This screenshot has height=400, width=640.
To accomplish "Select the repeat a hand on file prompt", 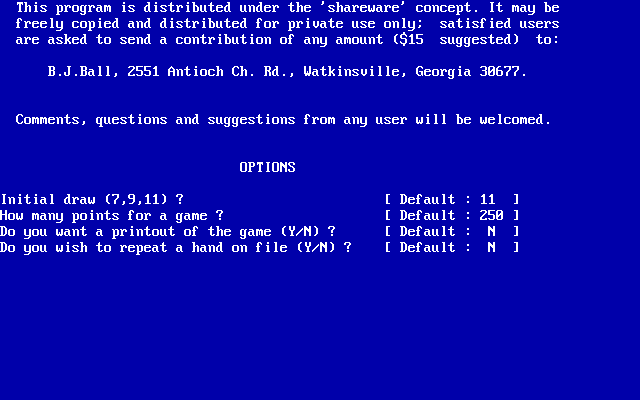I will 175,247.
